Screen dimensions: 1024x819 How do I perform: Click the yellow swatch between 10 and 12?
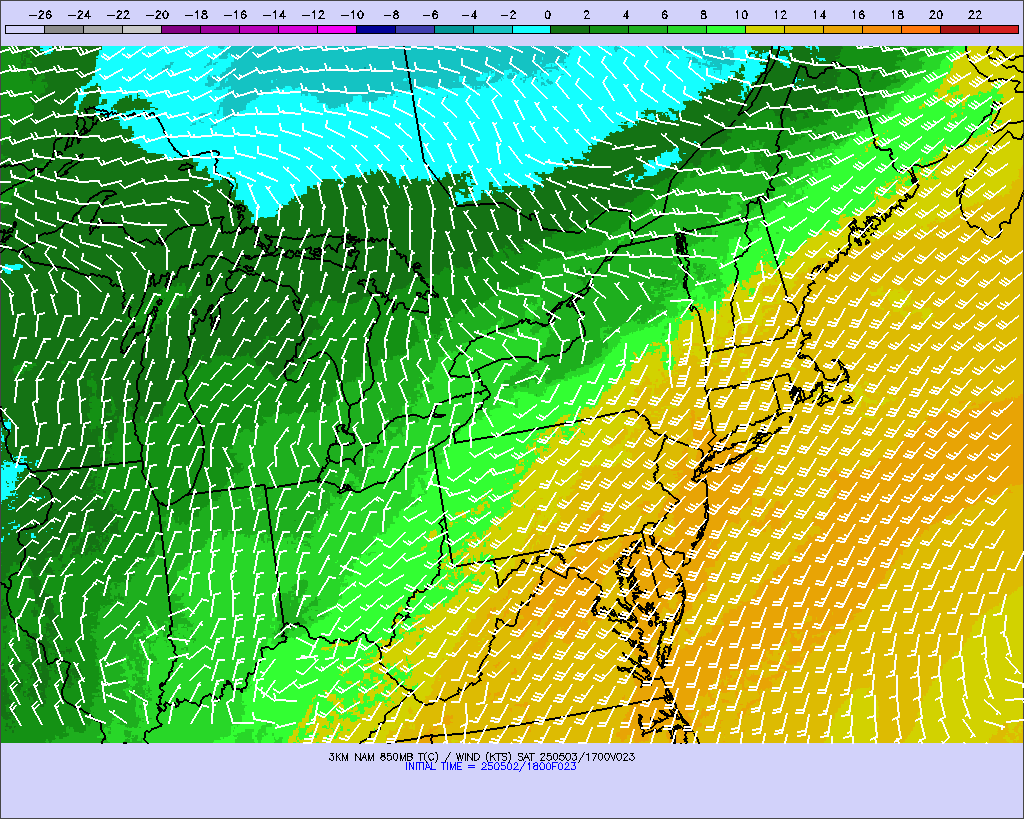765,29
